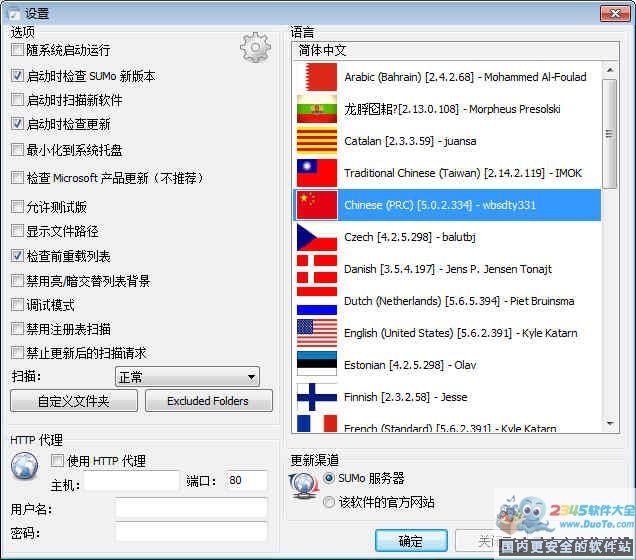Open the 扫描 mode dropdown
Image resolution: width=636 pixels, height=560 pixels.
click(x=187, y=377)
